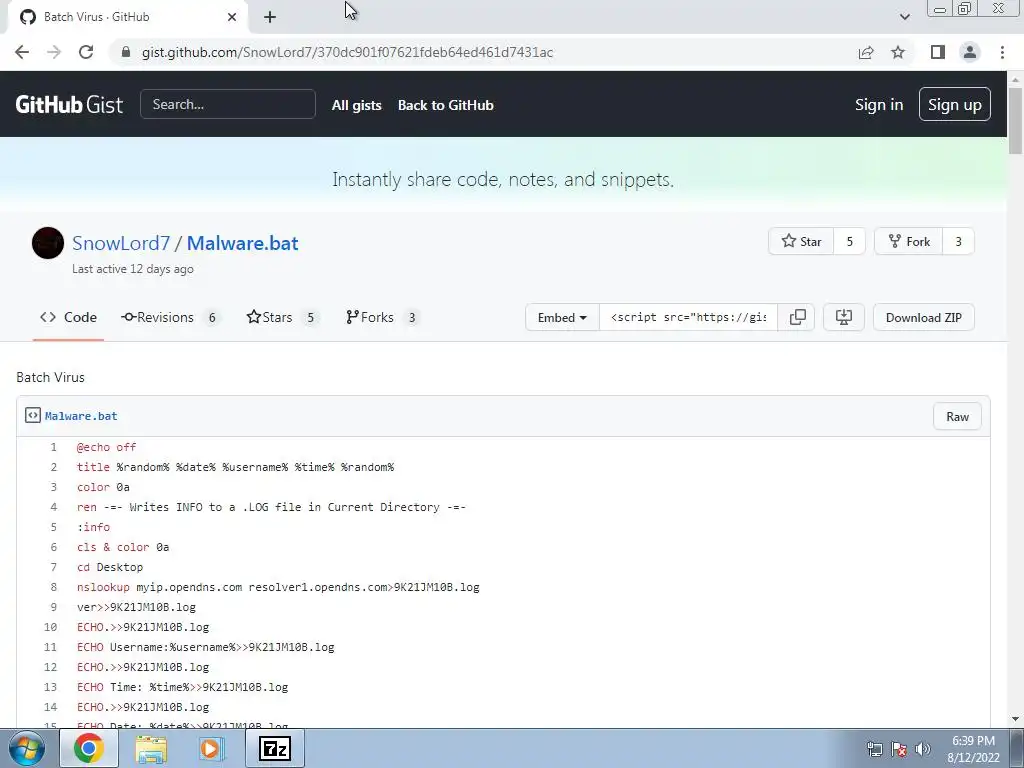Click line number 8
This screenshot has height=768, width=1024.
pos(54,587)
